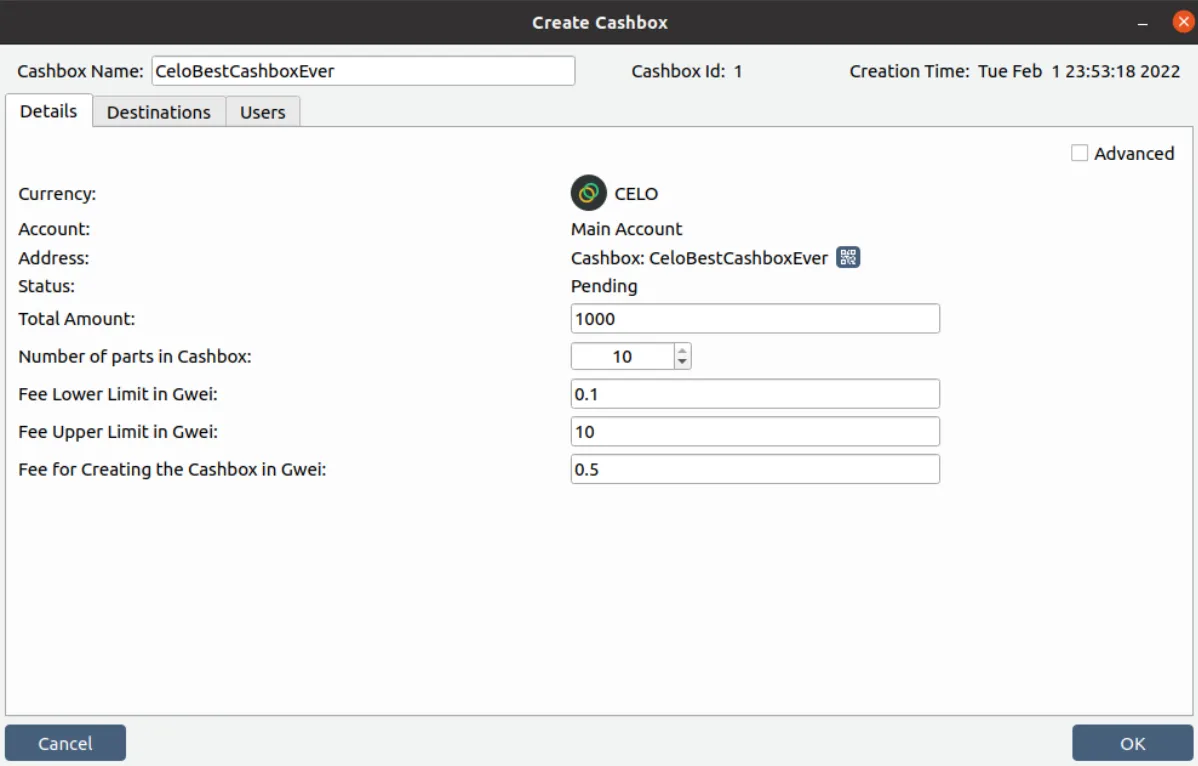Switch to the Destinations tab

(158, 112)
